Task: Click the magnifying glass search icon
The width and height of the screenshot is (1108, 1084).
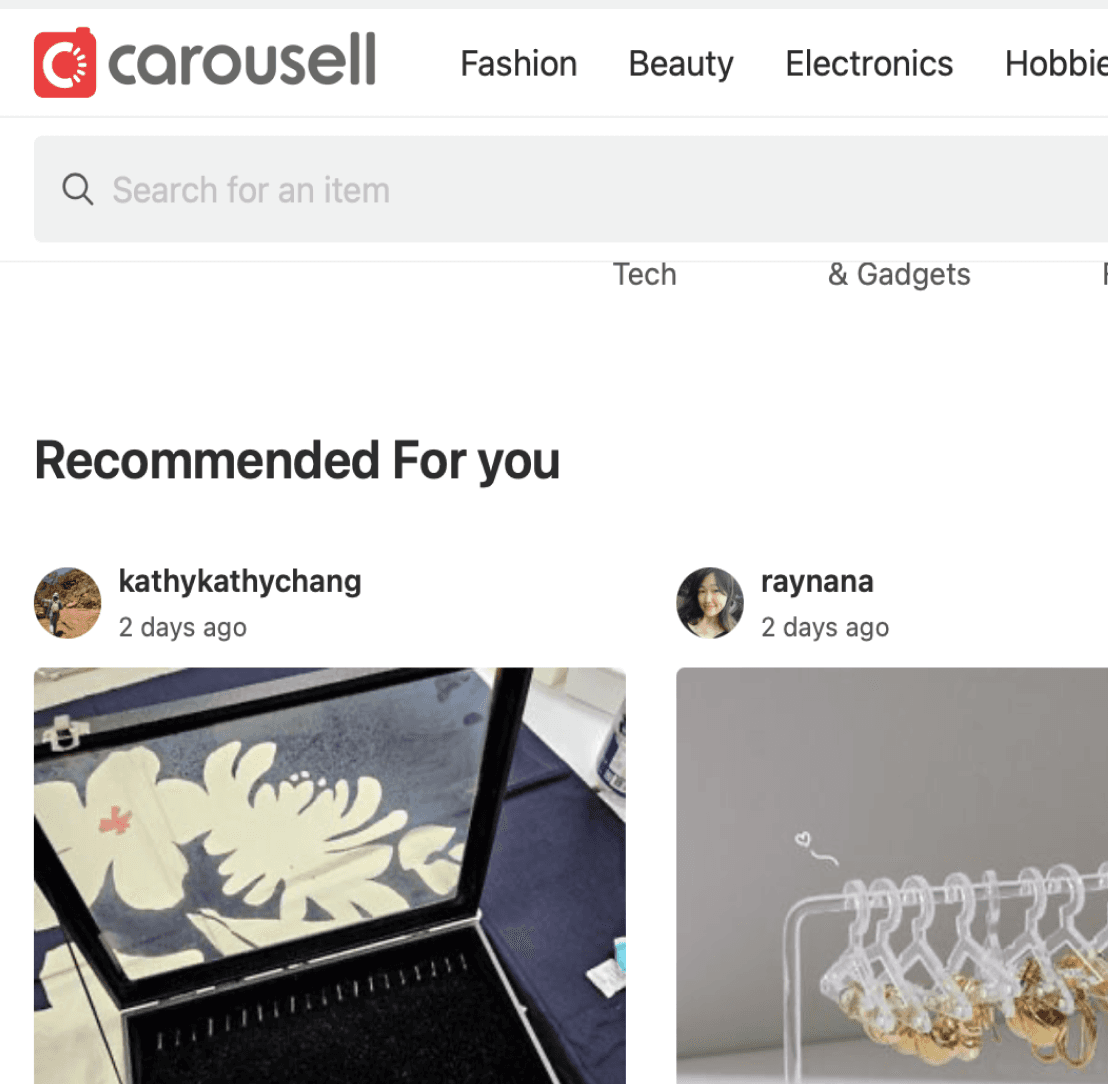Action: point(78,189)
